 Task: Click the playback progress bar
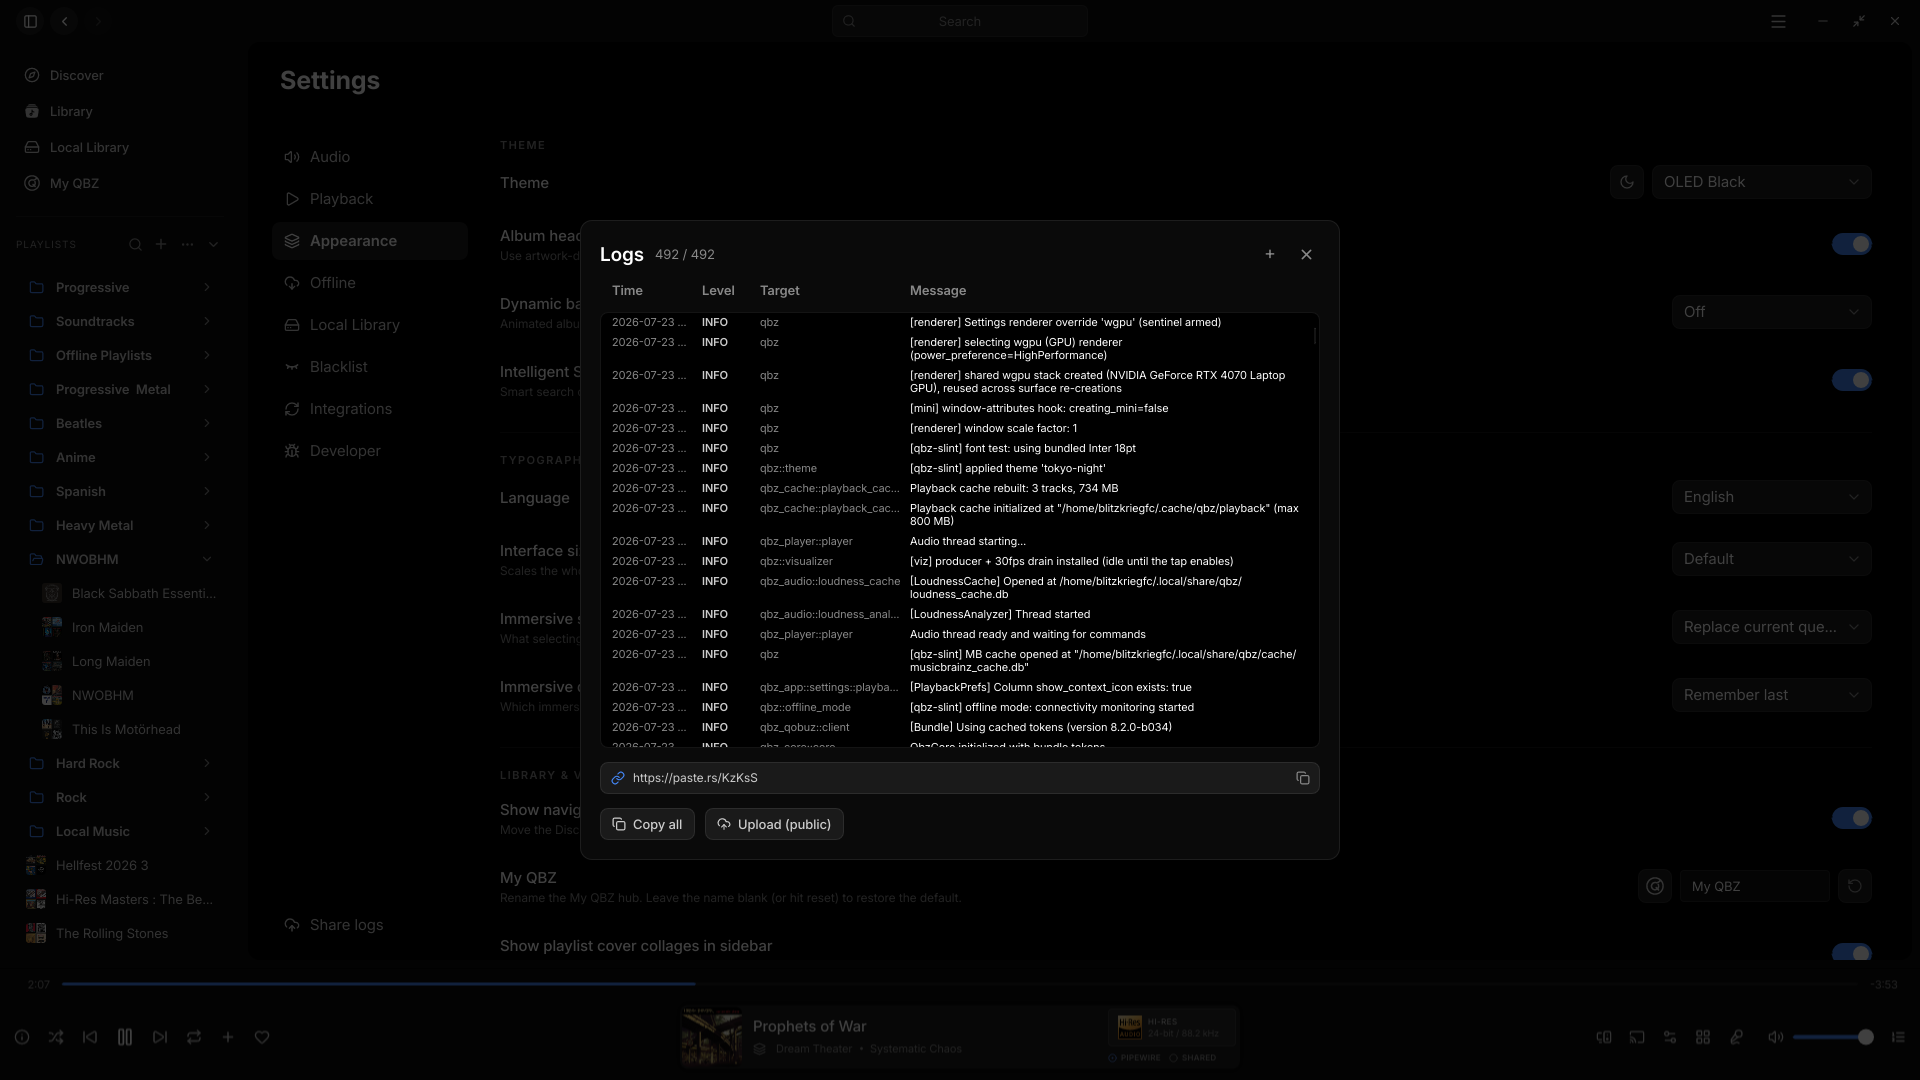point(960,984)
